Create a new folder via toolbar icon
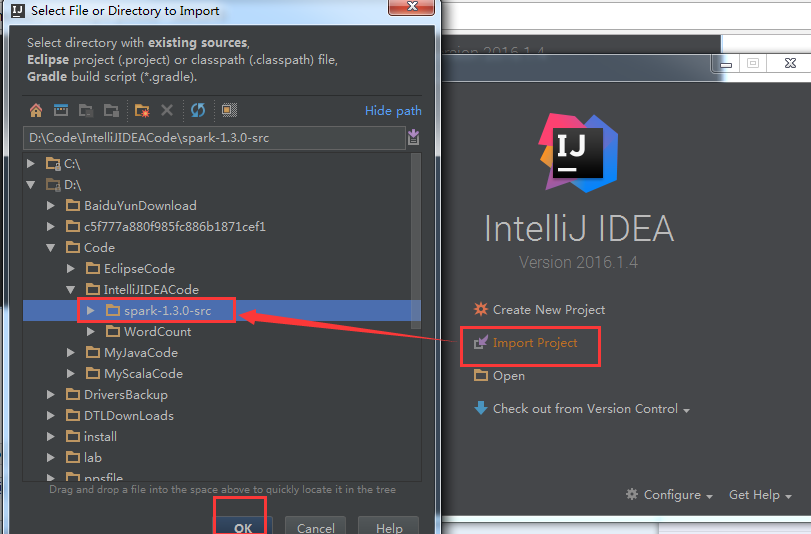Viewport: 811px width, 534px height. pos(142,110)
